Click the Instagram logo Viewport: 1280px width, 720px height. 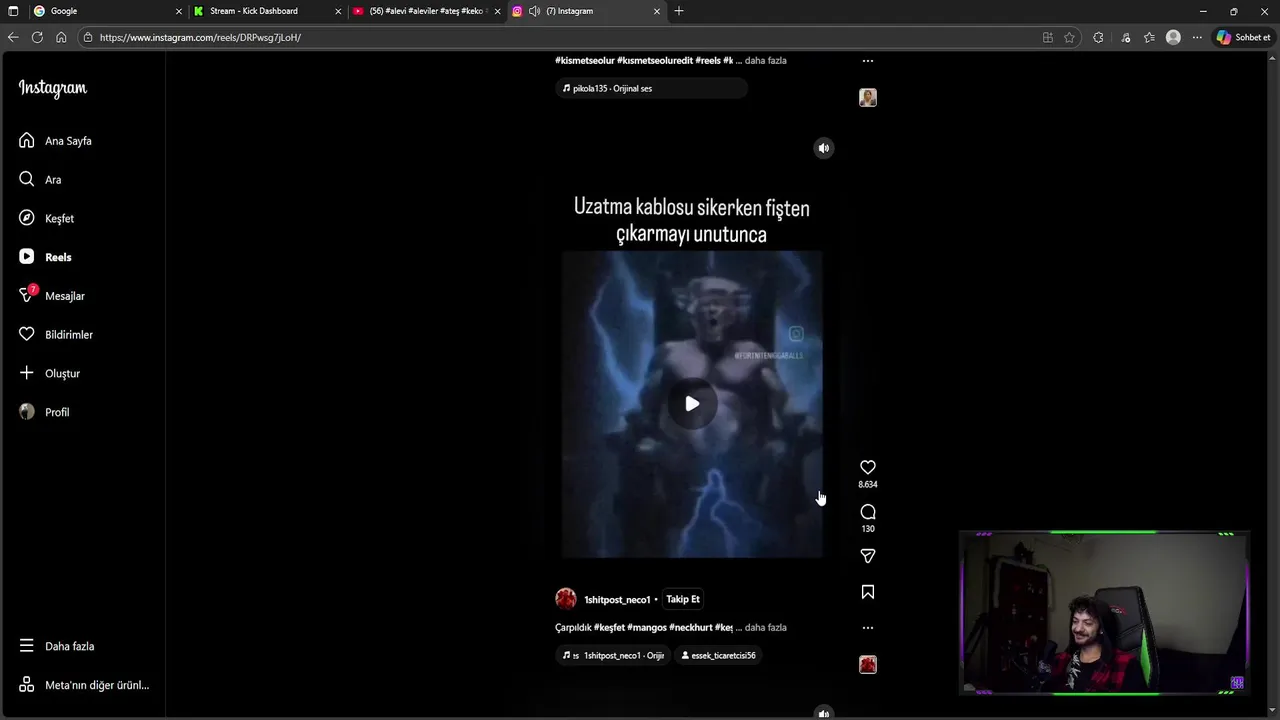click(53, 88)
